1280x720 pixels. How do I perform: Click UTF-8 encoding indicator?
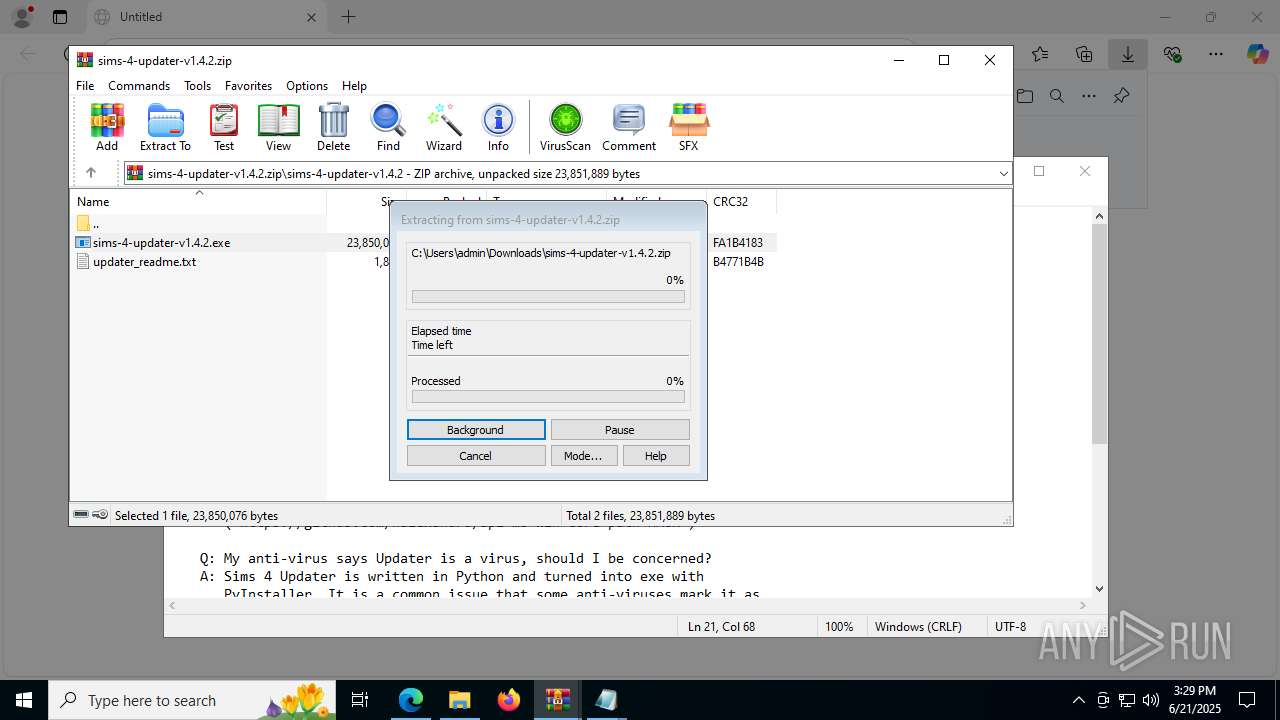coord(1010,626)
